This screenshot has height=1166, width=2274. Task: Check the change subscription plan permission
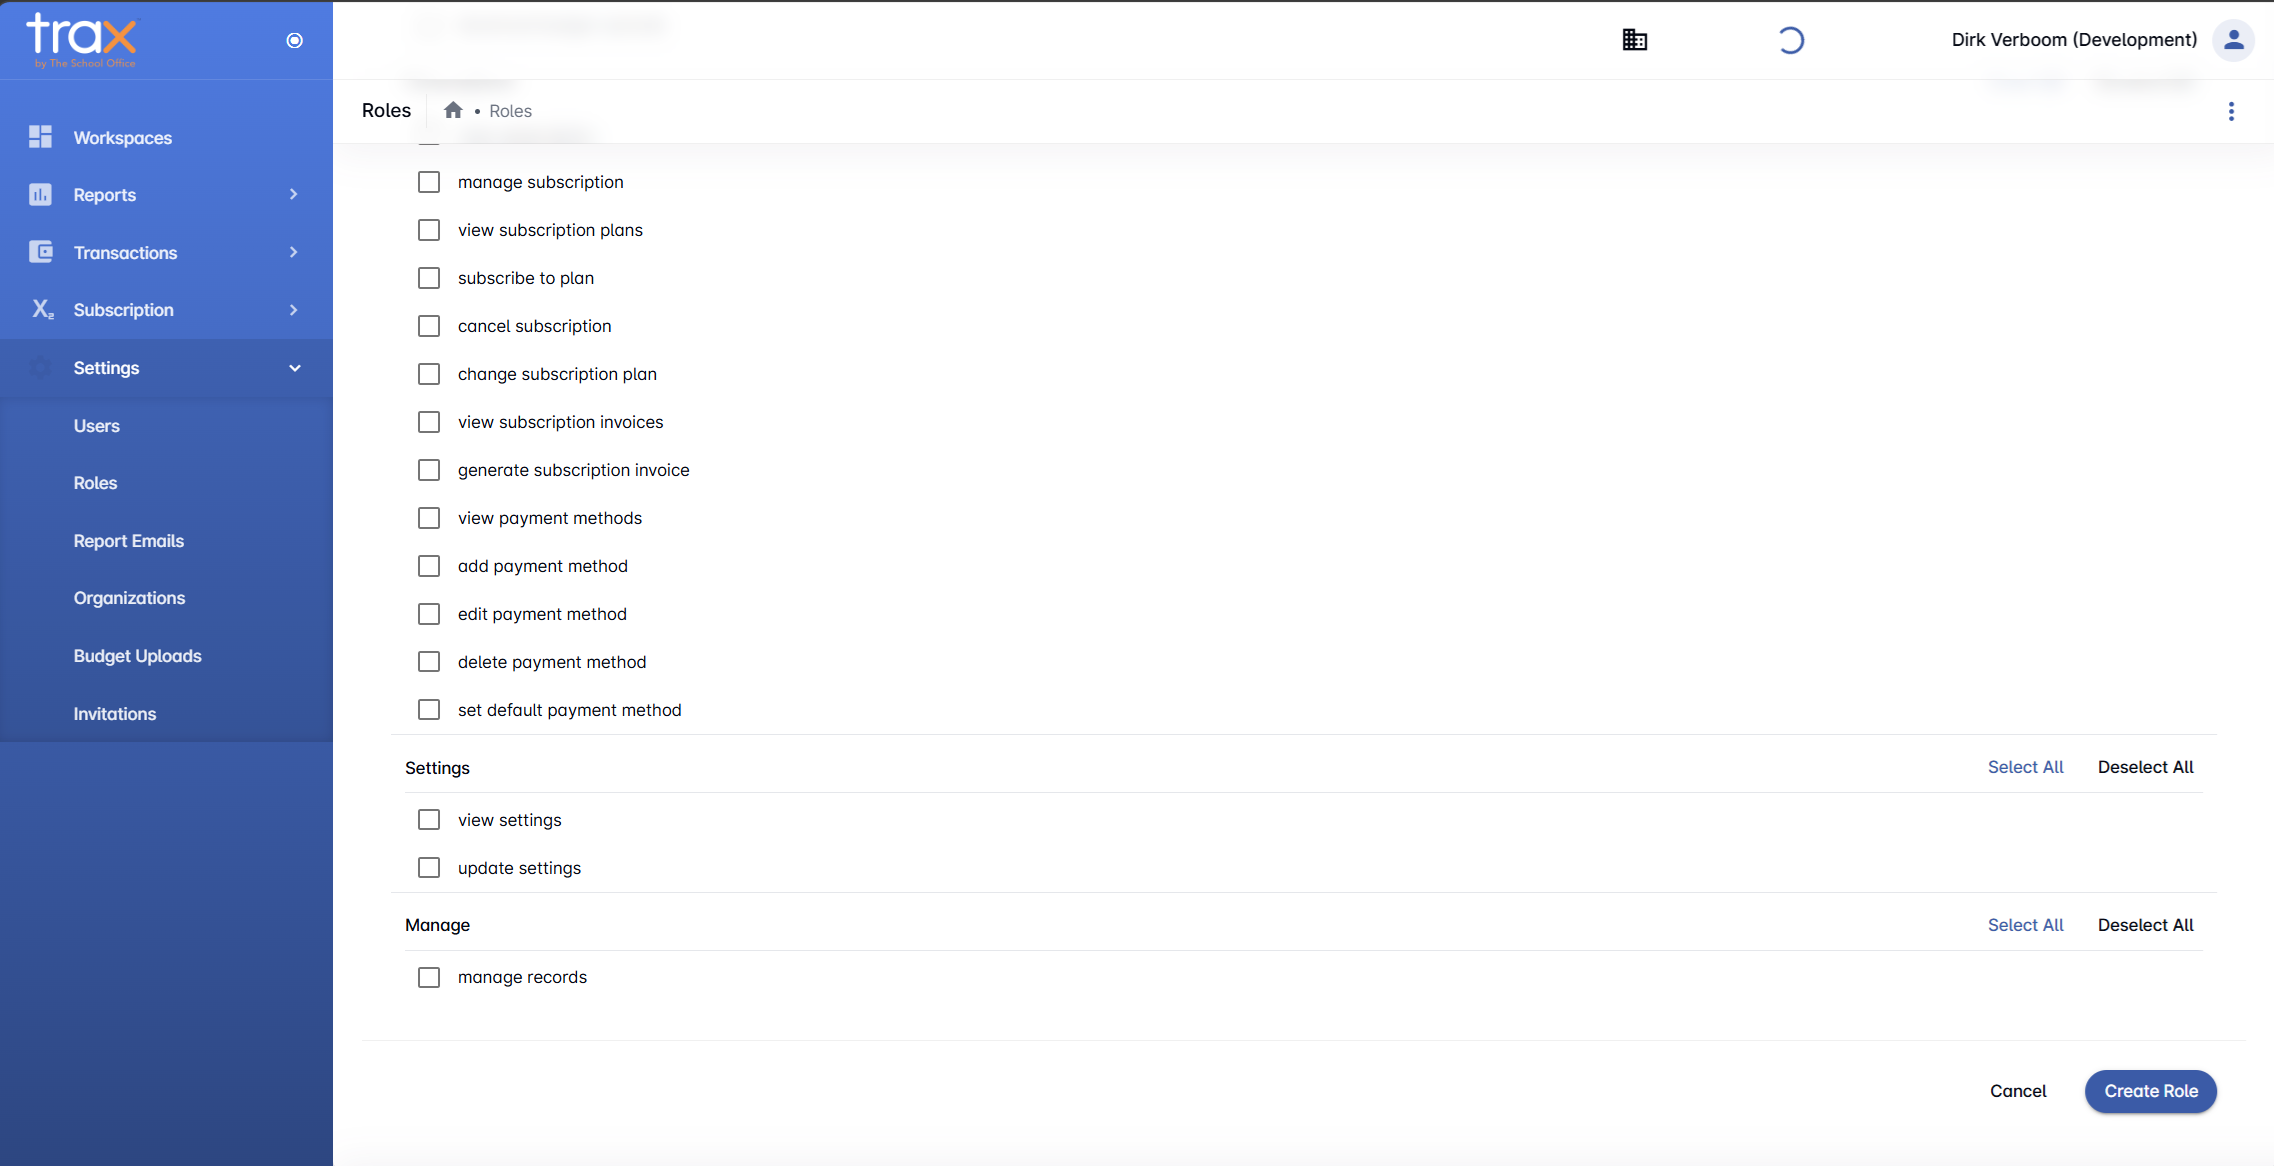point(429,374)
